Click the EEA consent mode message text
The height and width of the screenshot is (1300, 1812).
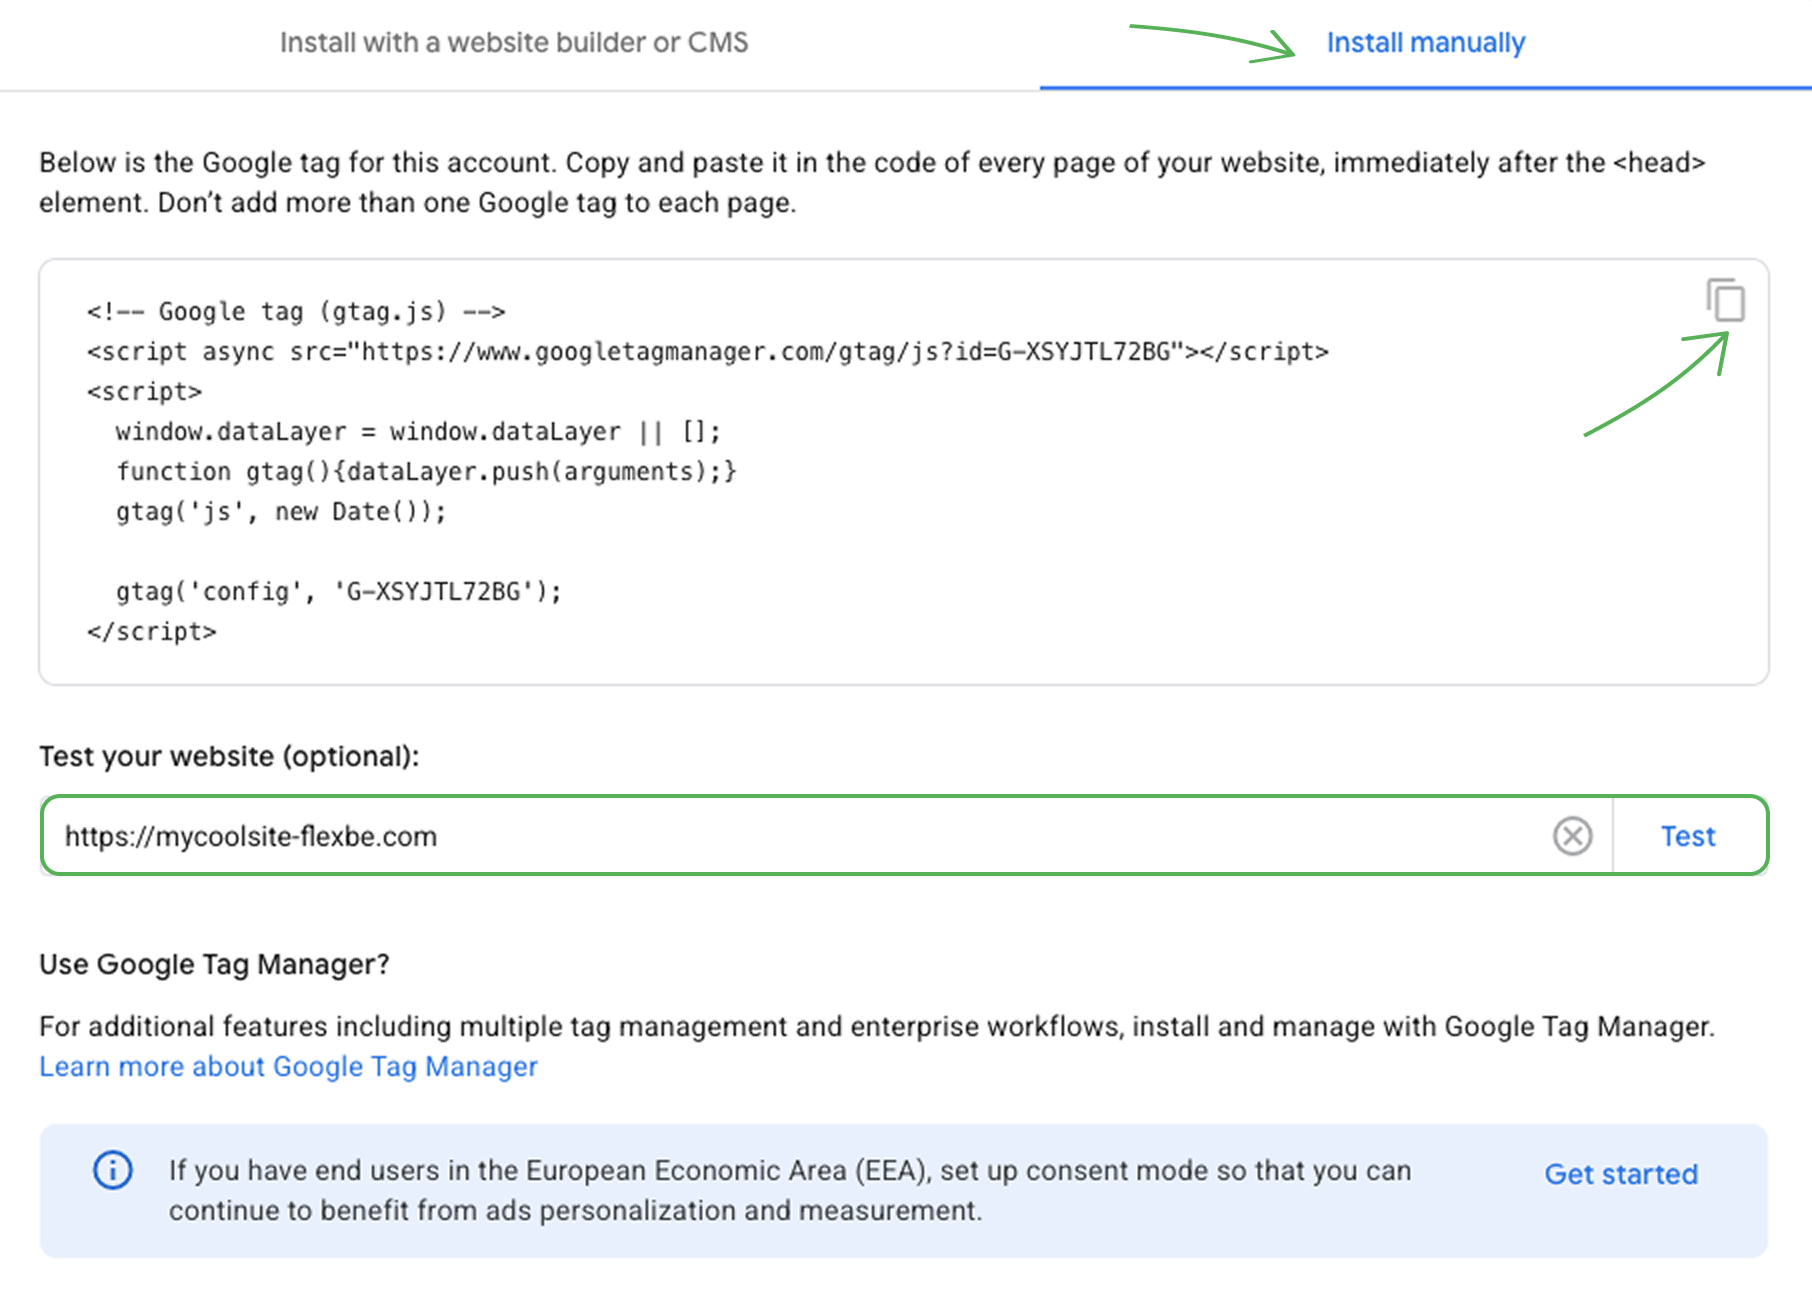pyautogui.click(x=789, y=1190)
